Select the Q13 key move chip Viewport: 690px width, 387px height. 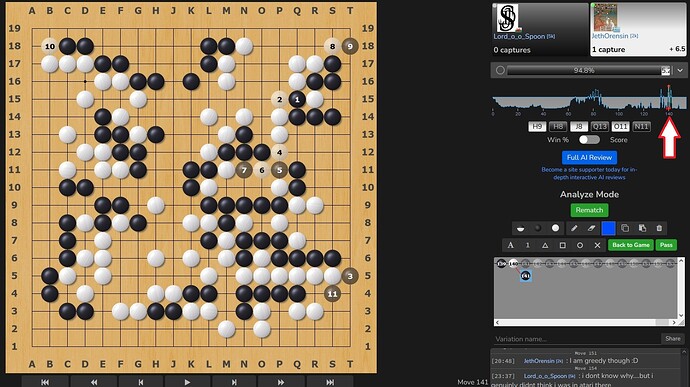click(x=599, y=127)
